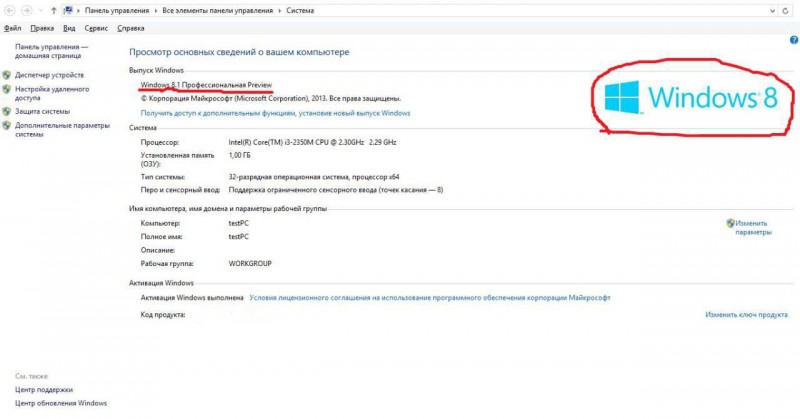Open Панель управления — домашняя страница link

(x=51, y=51)
